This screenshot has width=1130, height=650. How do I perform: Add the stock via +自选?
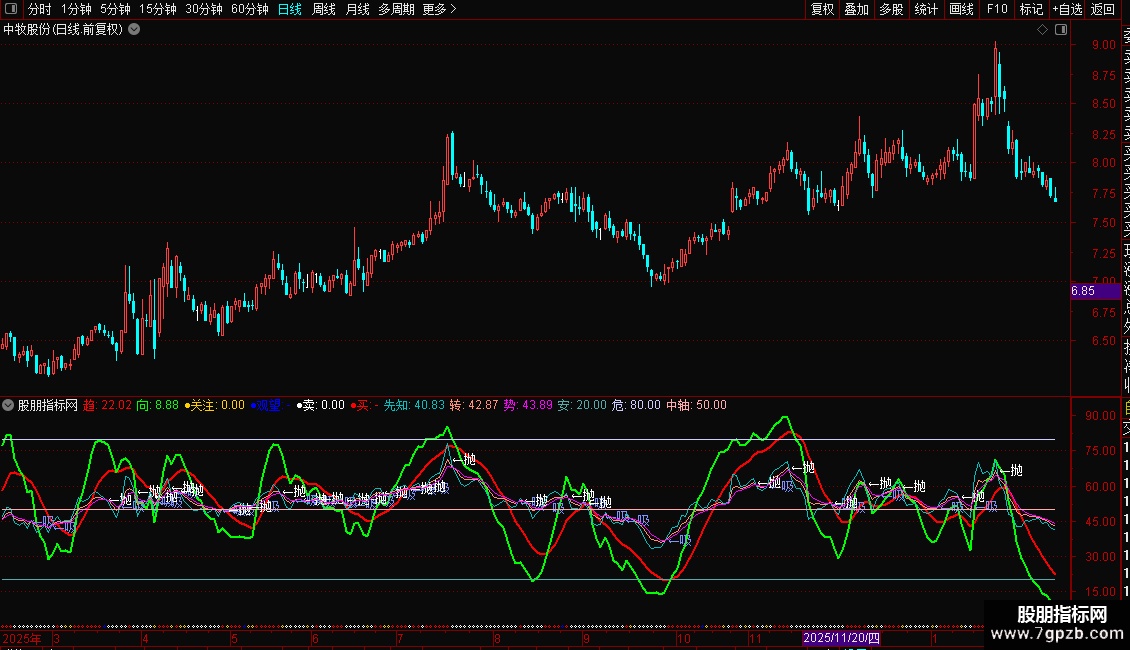point(1067,10)
